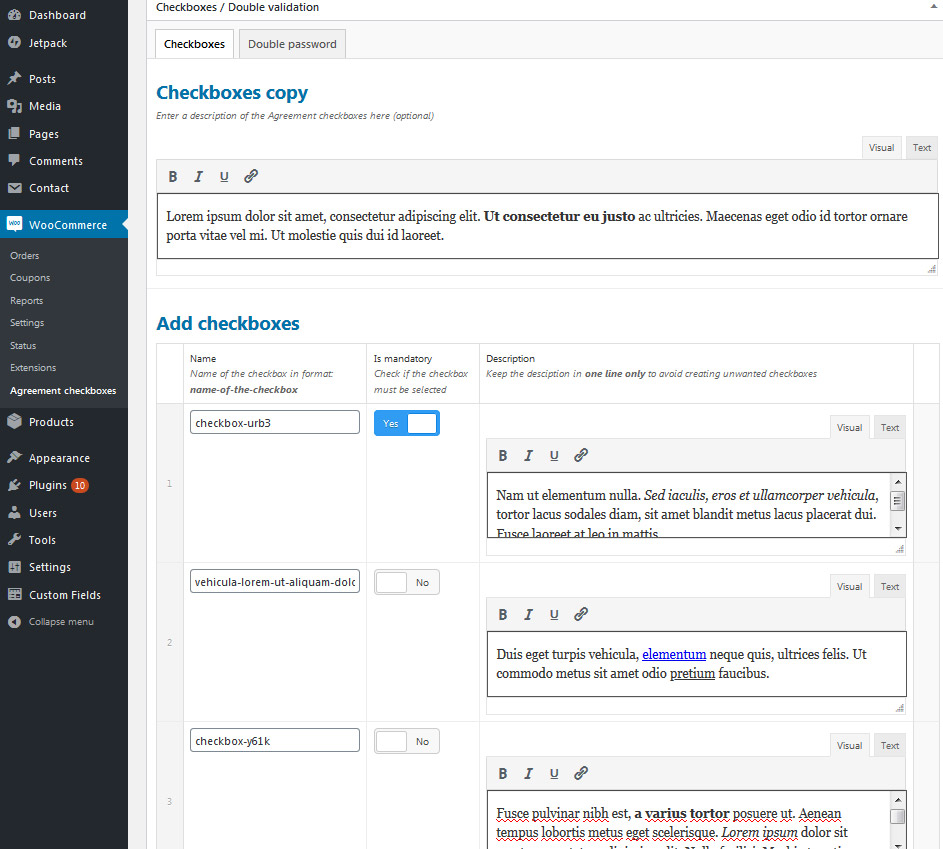Click the checkbox-urb3 name field
The height and width of the screenshot is (849, 943).
[x=275, y=422]
